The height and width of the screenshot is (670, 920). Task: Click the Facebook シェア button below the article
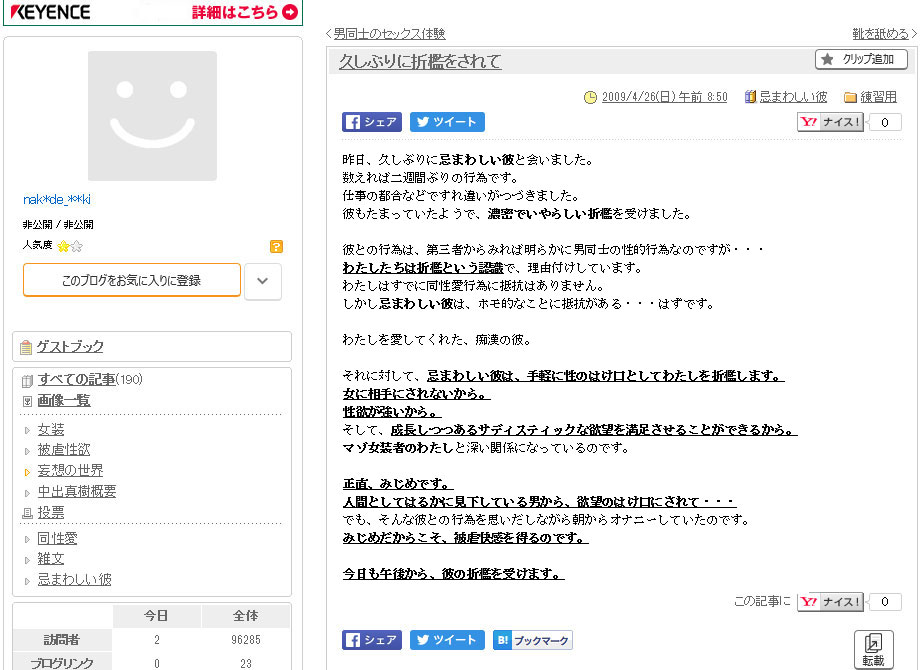(x=371, y=640)
